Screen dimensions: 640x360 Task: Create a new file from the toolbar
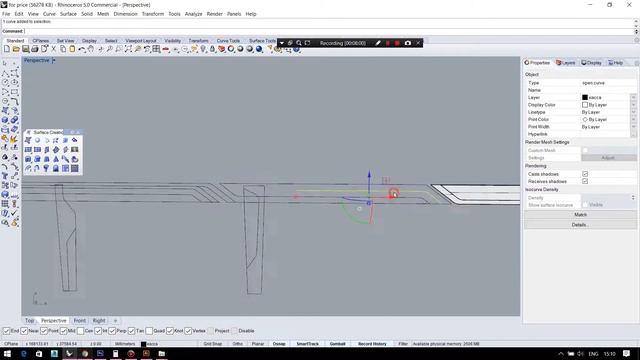[7, 49]
